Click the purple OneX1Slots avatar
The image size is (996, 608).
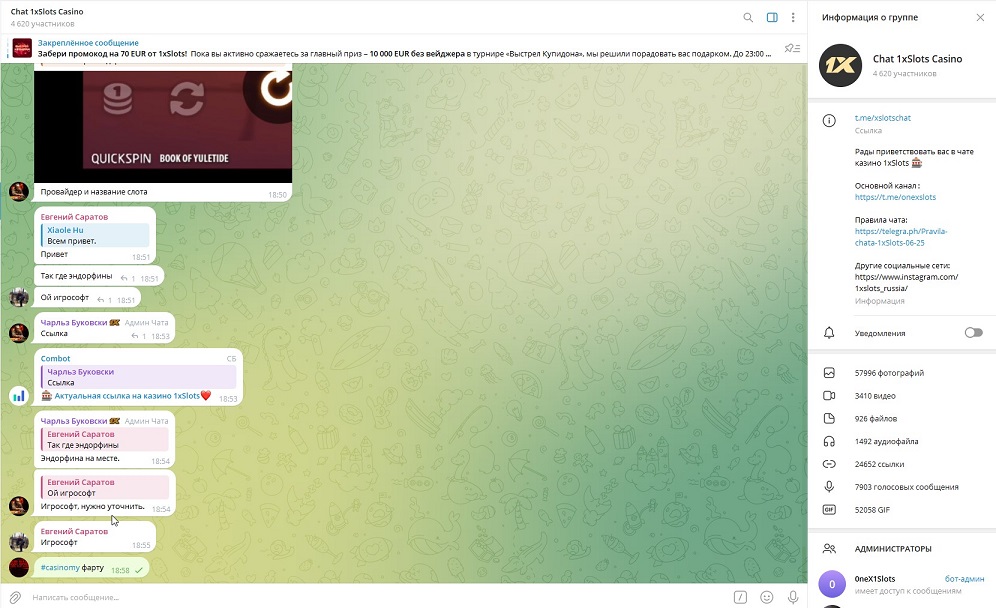(832, 584)
